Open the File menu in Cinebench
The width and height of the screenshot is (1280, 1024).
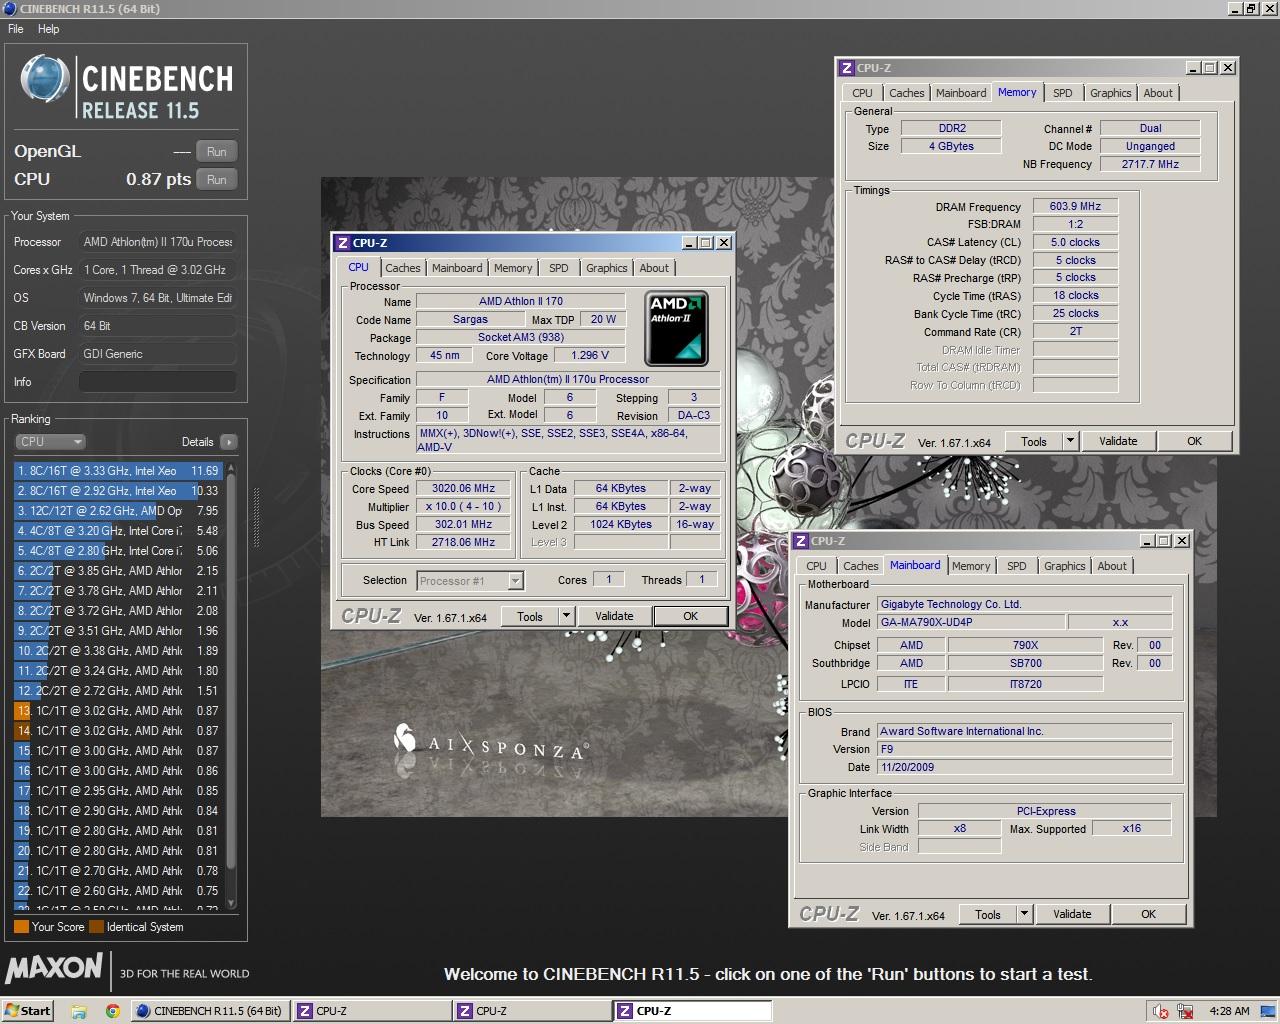pyautogui.click(x=16, y=29)
